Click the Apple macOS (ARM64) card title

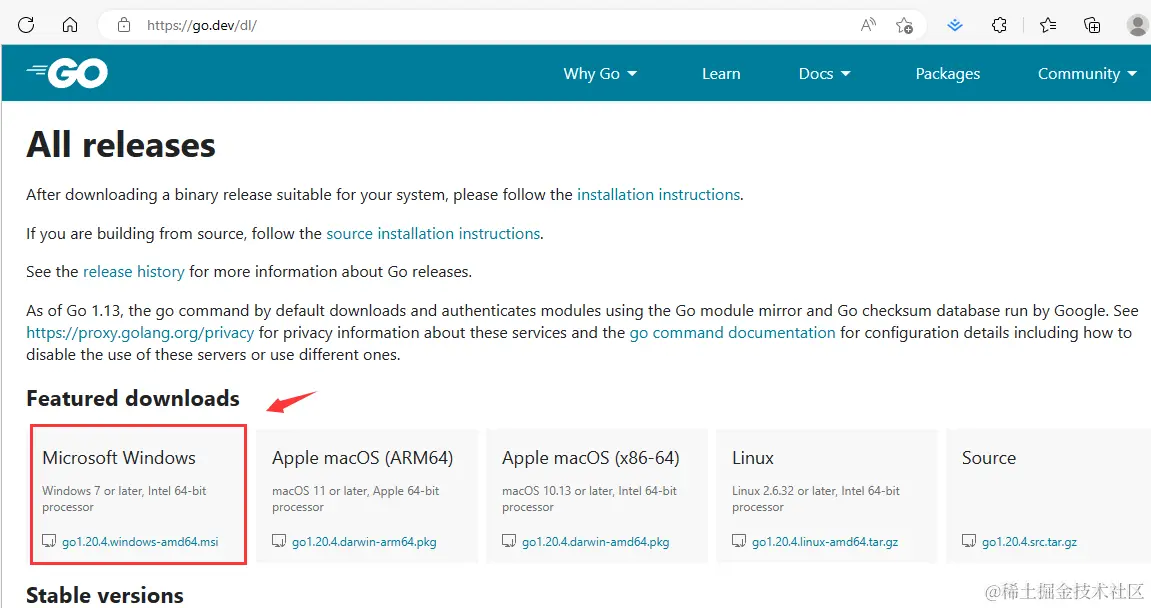coord(363,458)
